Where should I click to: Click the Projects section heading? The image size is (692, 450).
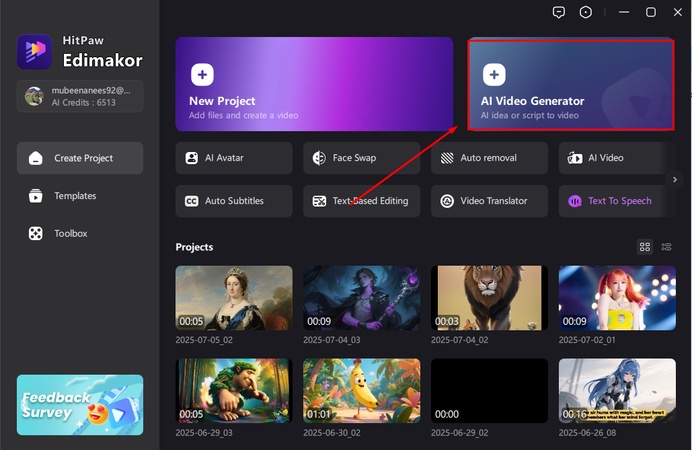pos(194,247)
